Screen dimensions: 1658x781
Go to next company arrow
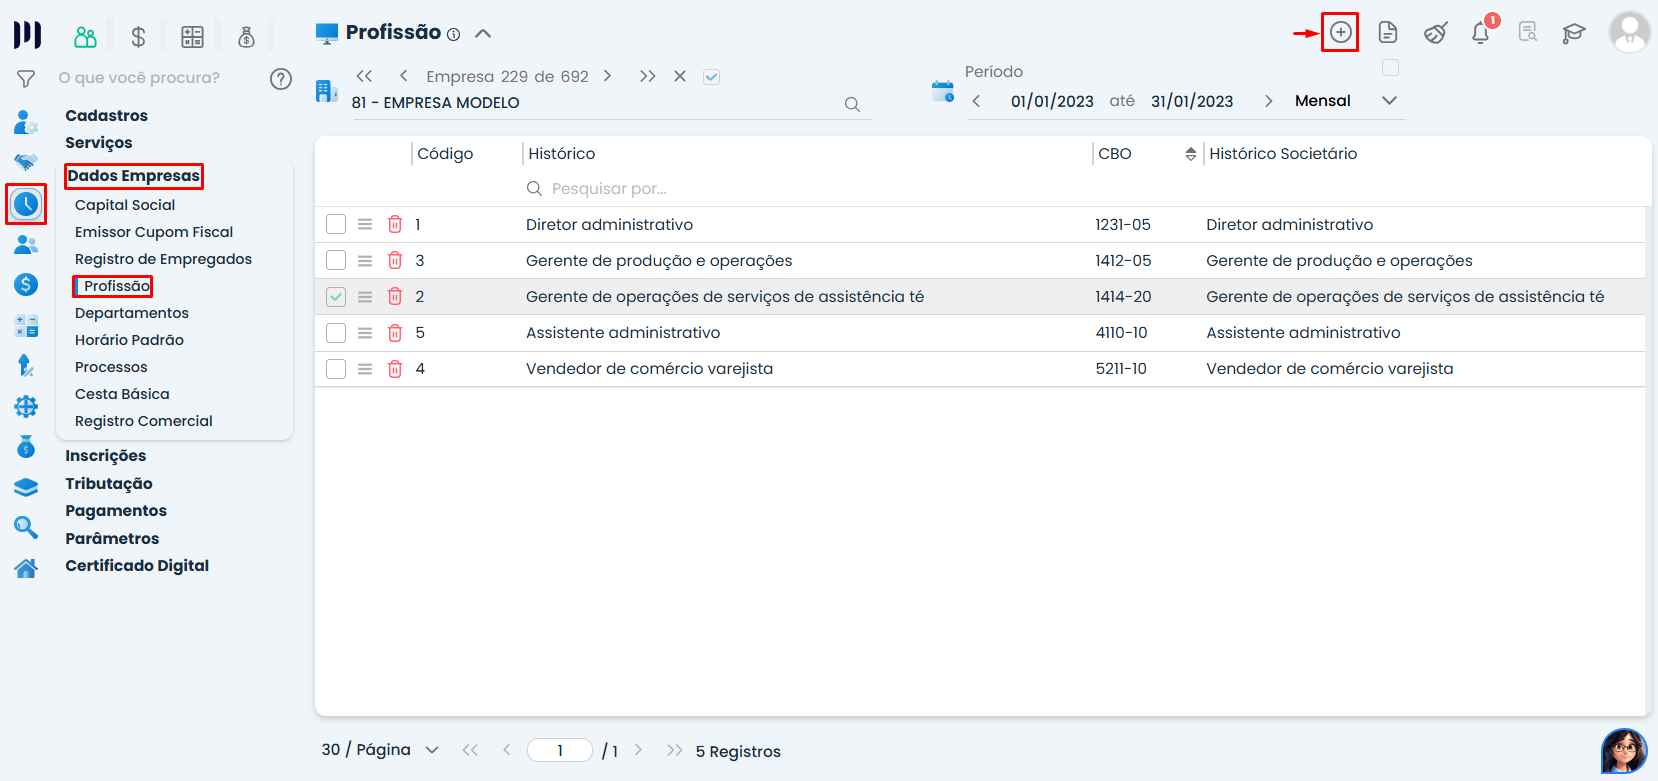(x=607, y=76)
